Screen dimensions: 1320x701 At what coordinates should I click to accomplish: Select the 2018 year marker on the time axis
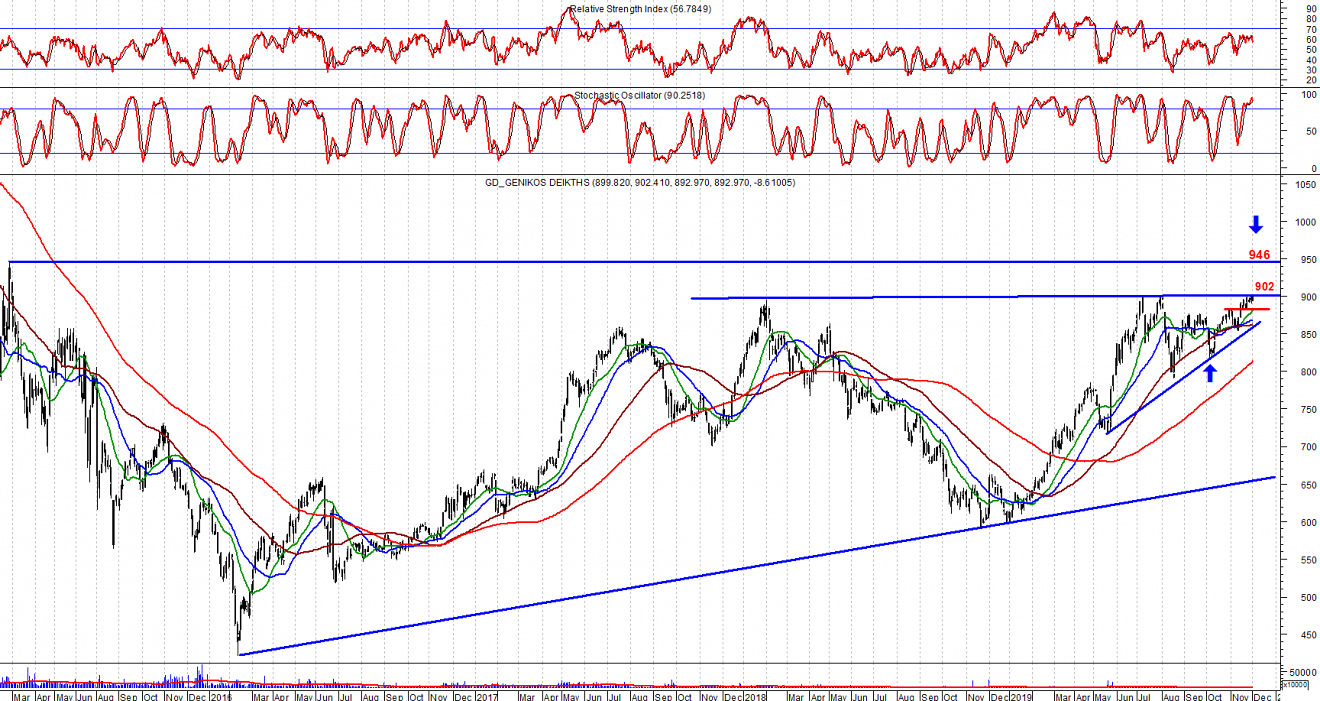pos(756,696)
